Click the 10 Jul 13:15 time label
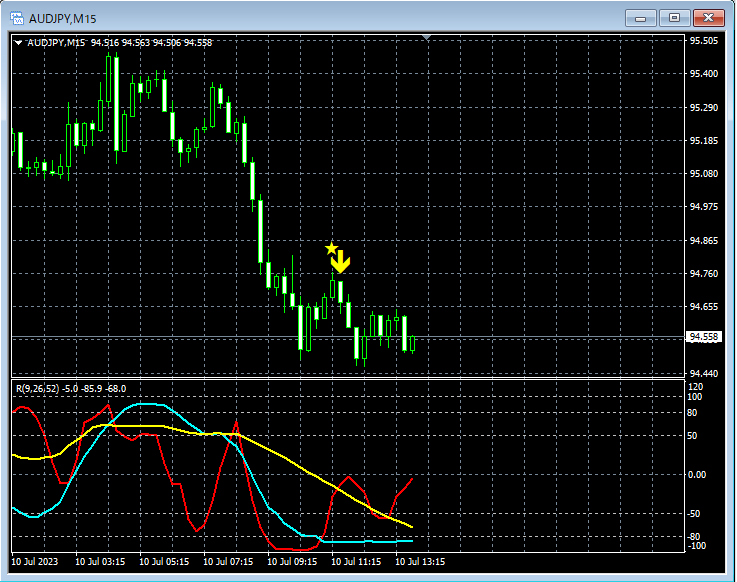Screen dimensions: 737x582 (420, 562)
